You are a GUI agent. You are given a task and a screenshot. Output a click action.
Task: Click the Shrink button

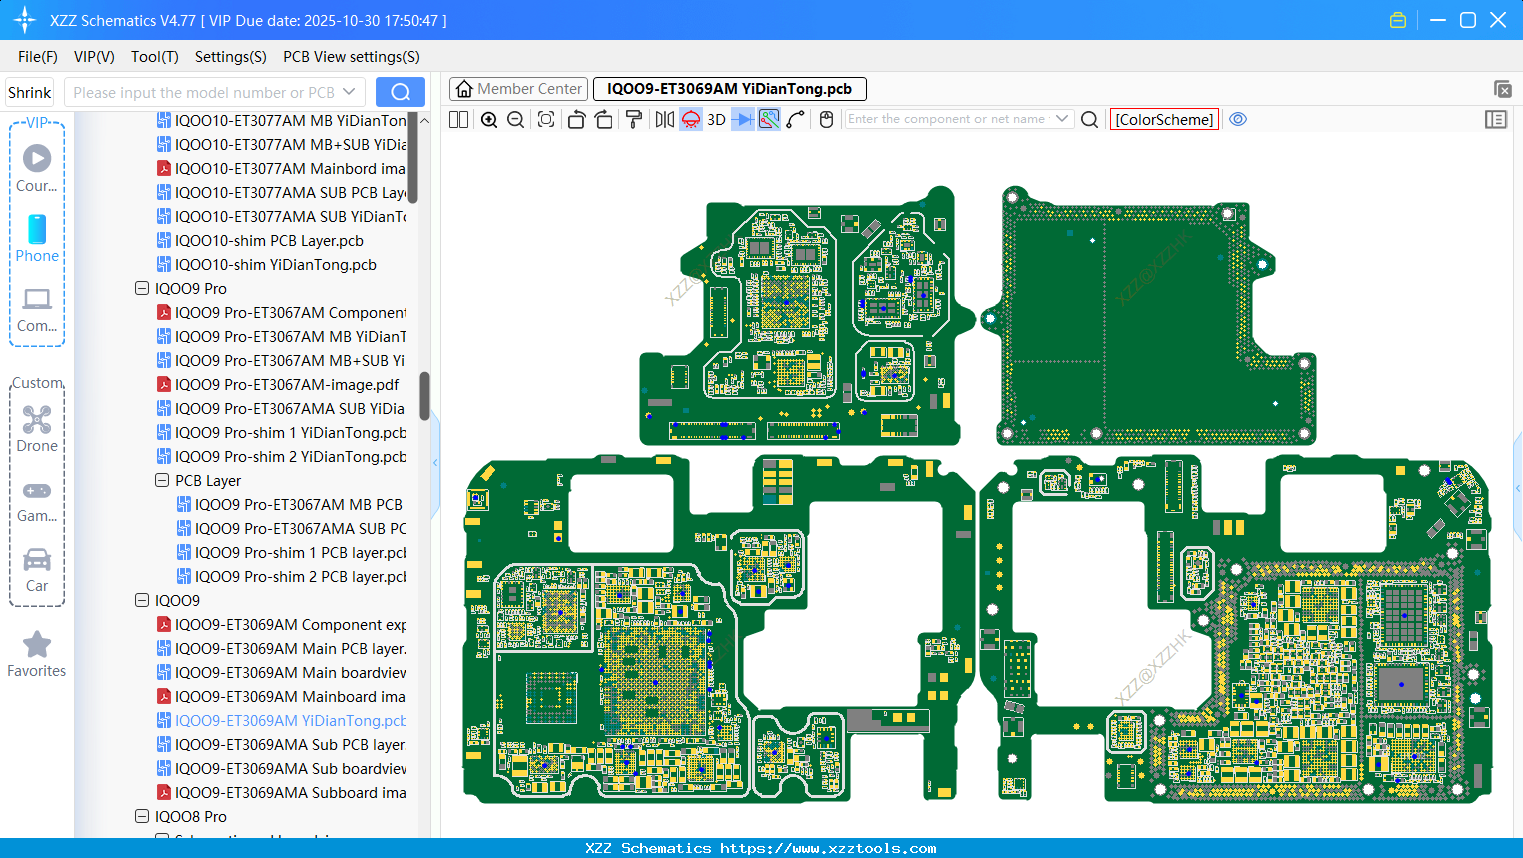tap(30, 92)
